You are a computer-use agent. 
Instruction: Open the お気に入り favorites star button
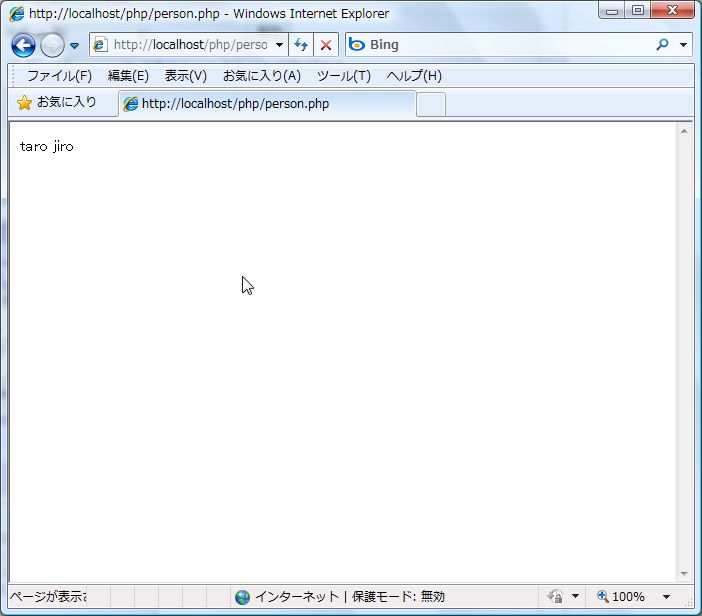(x=57, y=103)
